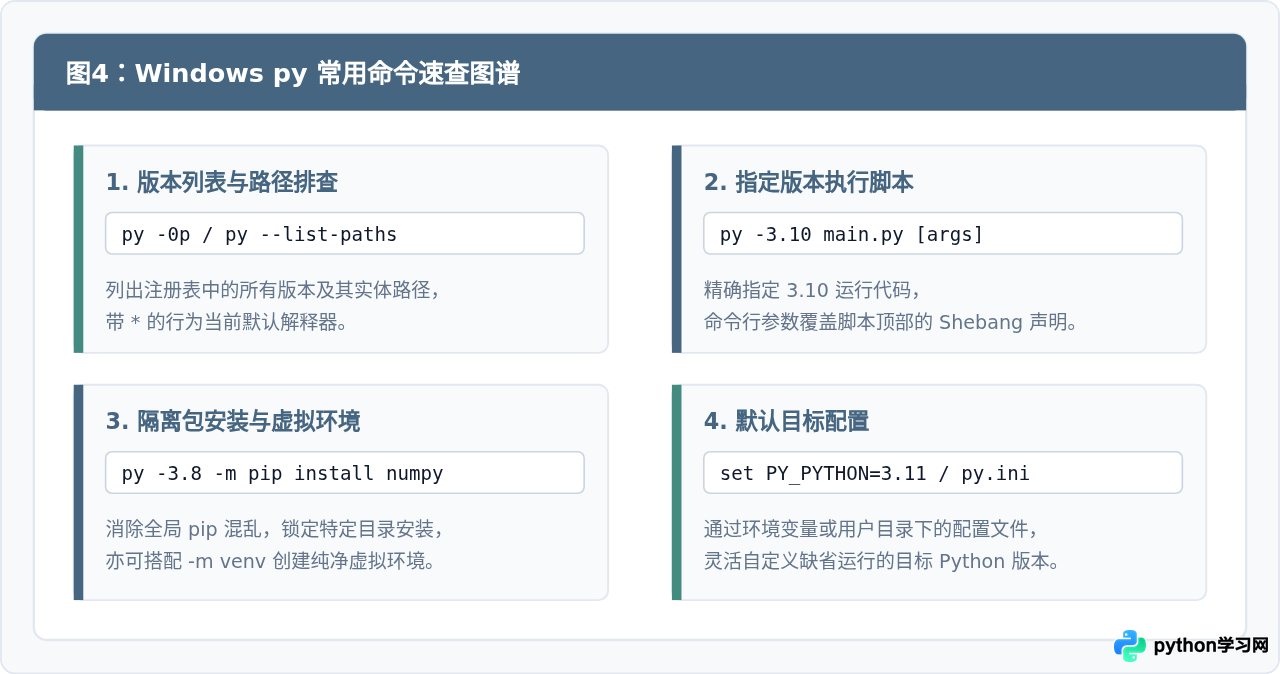Click the text '带 * 的行为当前默认解释器。'

[x=227, y=322]
